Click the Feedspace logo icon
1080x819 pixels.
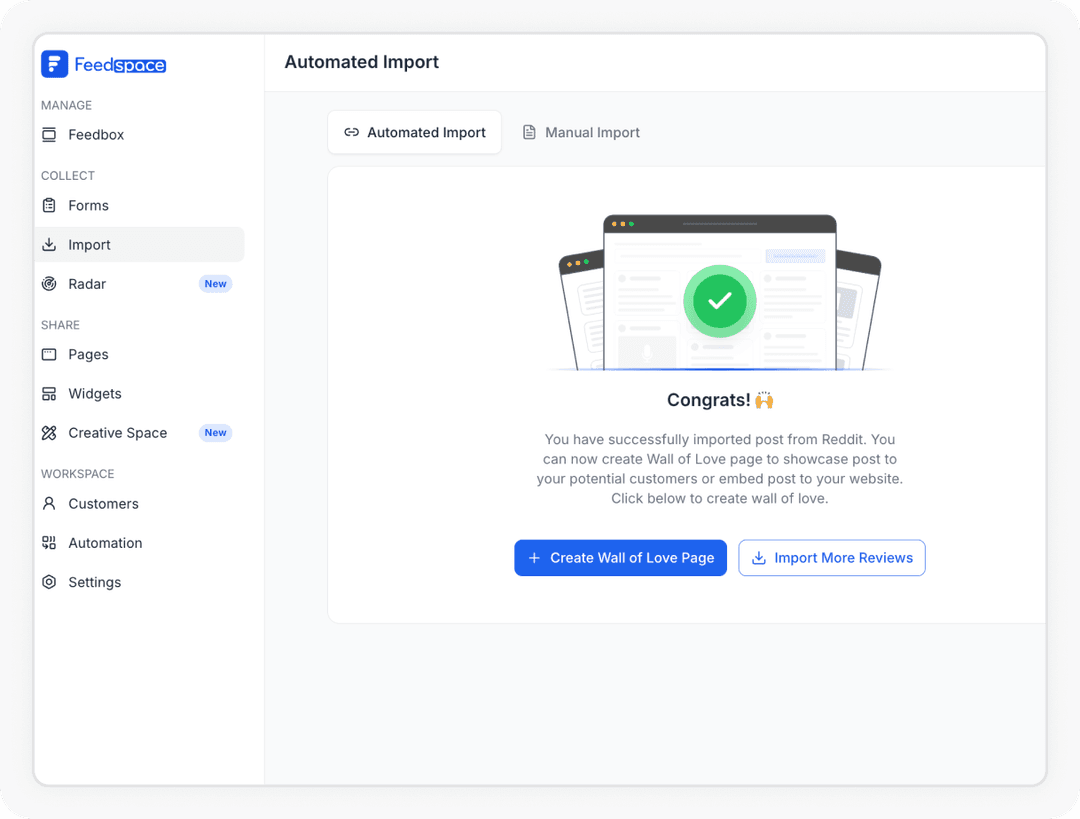[x=54, y=64]
